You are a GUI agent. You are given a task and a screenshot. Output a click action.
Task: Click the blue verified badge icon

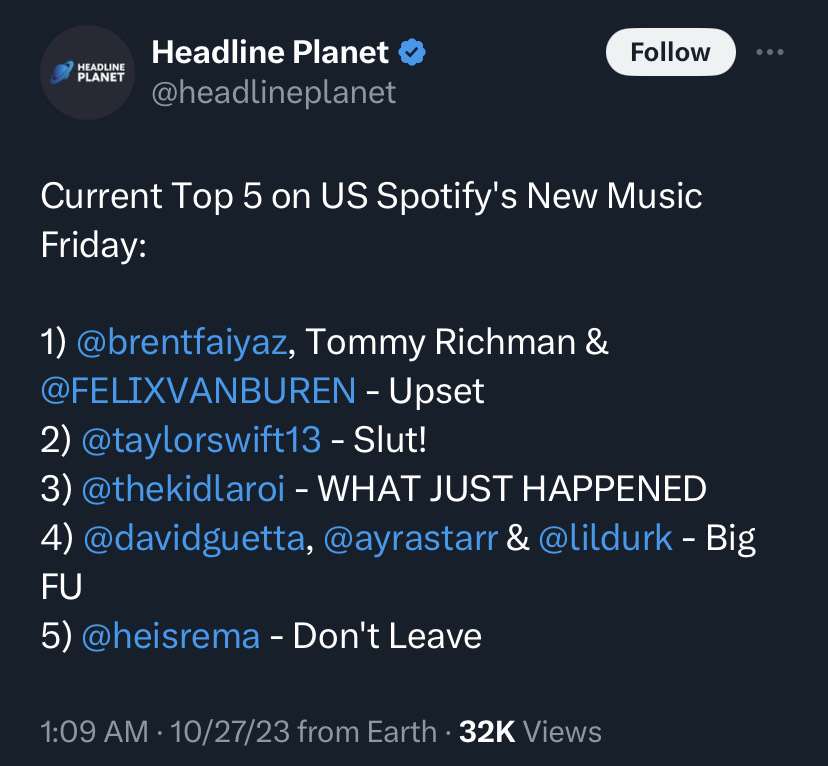pos(412,52)
